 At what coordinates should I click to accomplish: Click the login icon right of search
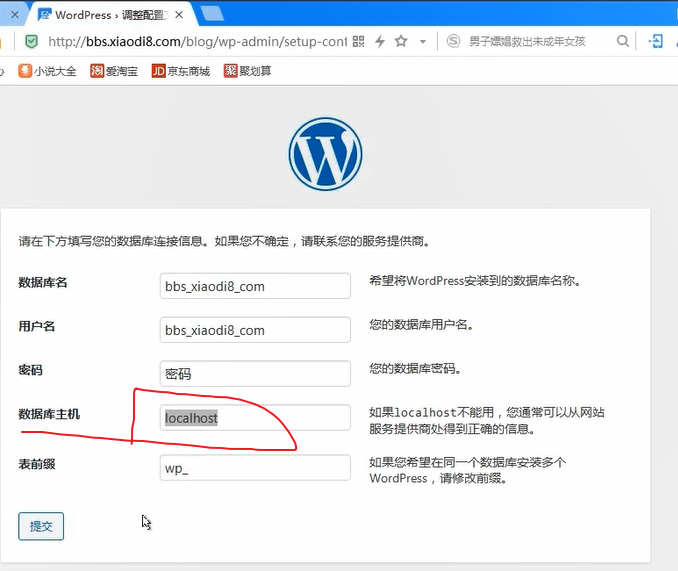(656, 41)
